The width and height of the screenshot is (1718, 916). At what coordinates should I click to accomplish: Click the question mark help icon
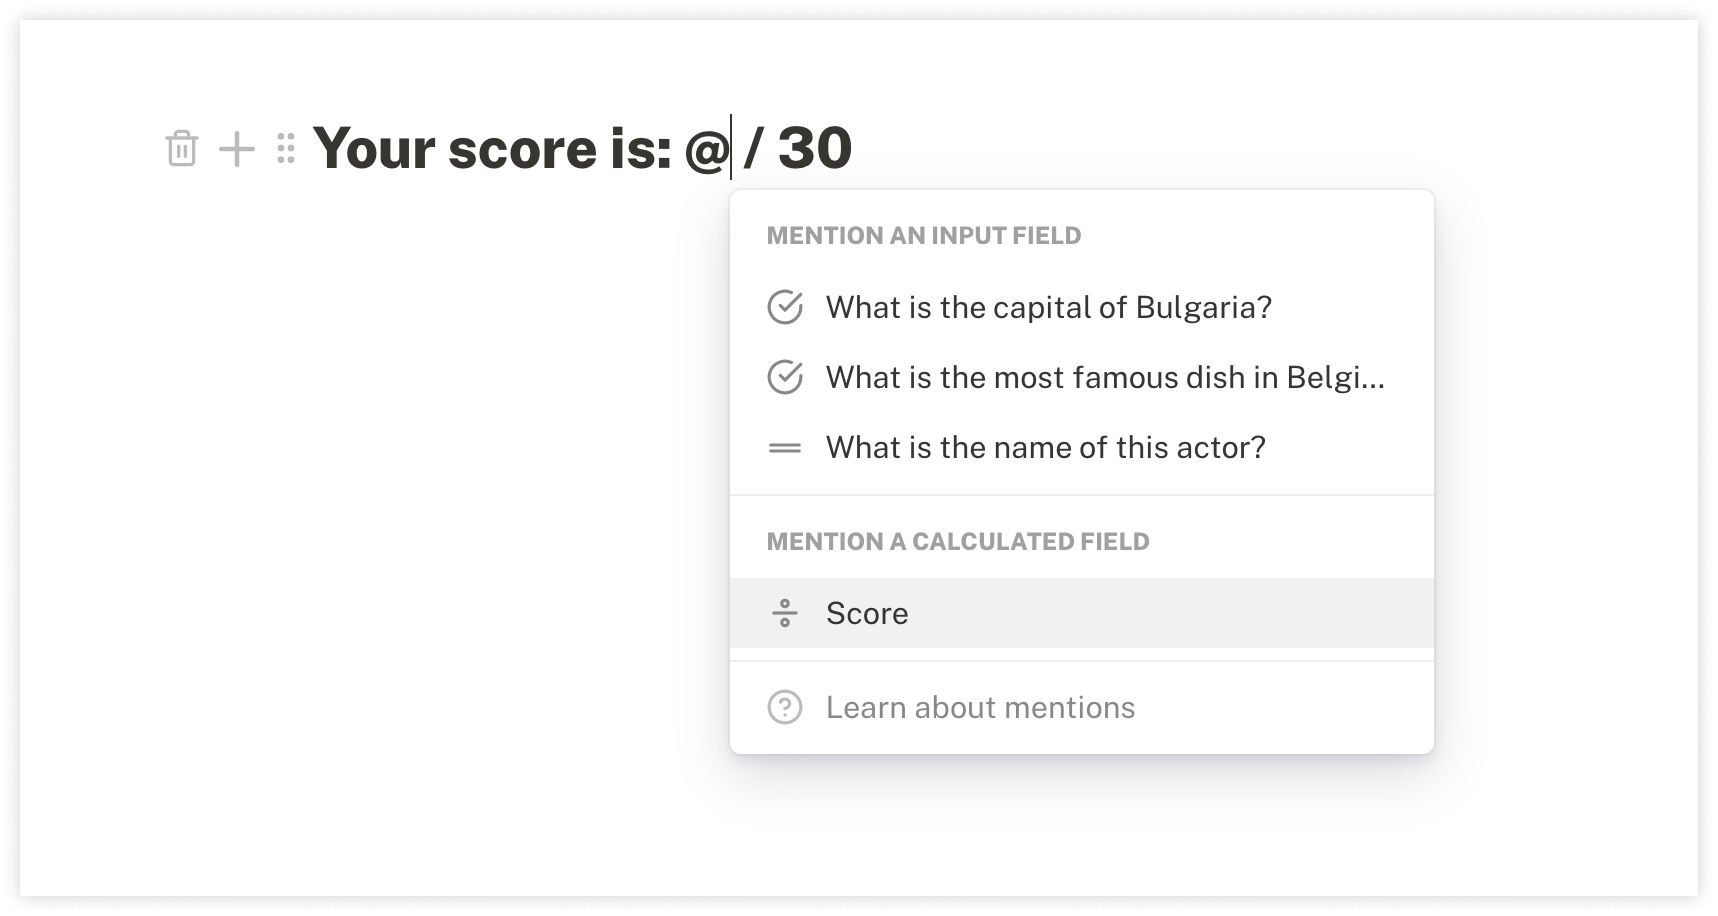785,707
